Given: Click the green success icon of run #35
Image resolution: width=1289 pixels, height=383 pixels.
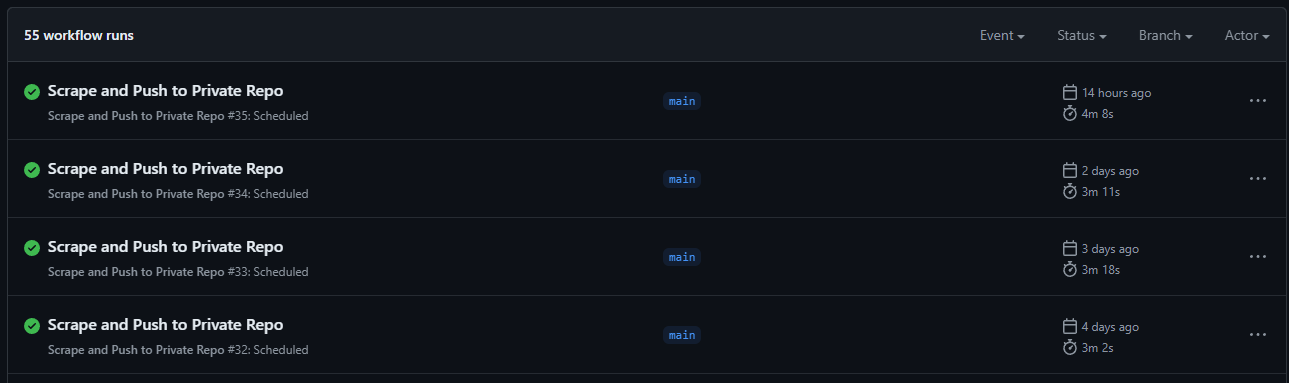Looking at the screenshot, I should pyautogui.click(x=31, y=91).
